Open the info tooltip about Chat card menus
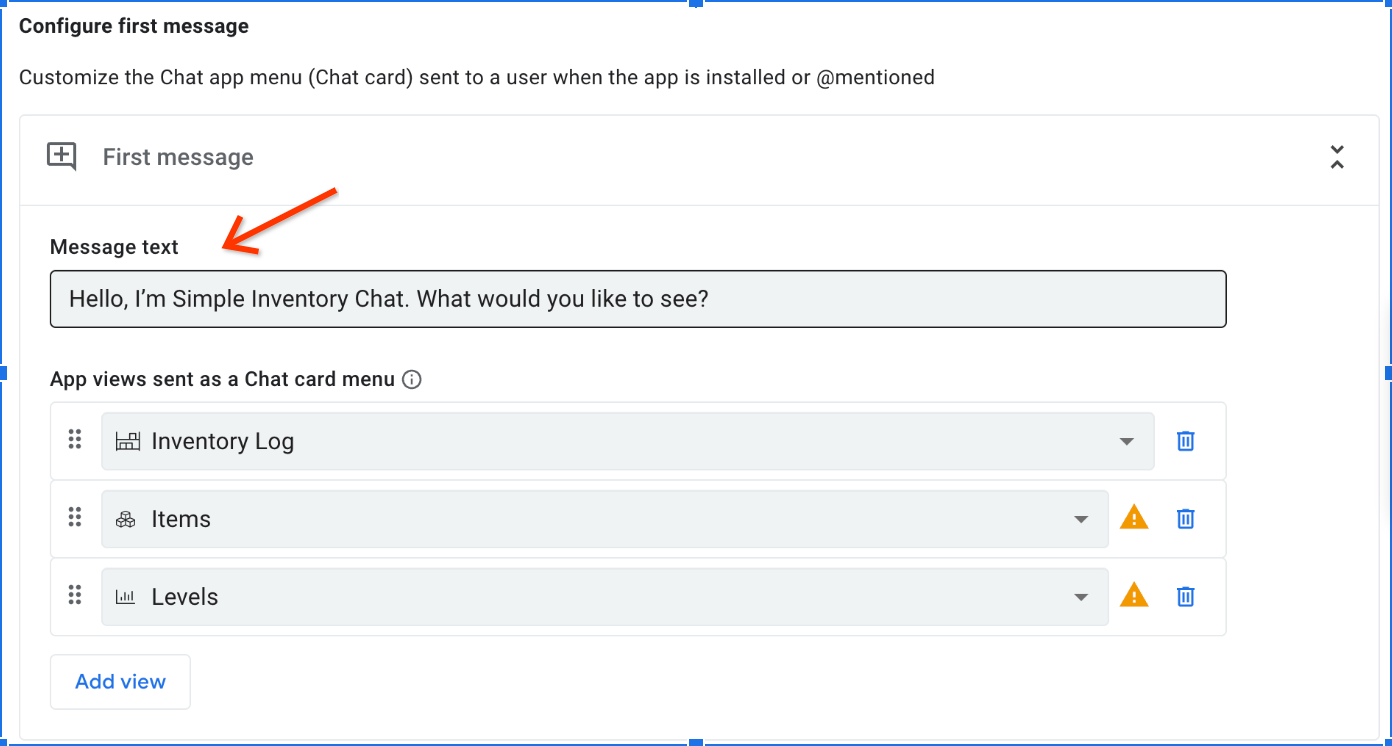This screenshot has height=746, width=1392. tap(412, 379)
